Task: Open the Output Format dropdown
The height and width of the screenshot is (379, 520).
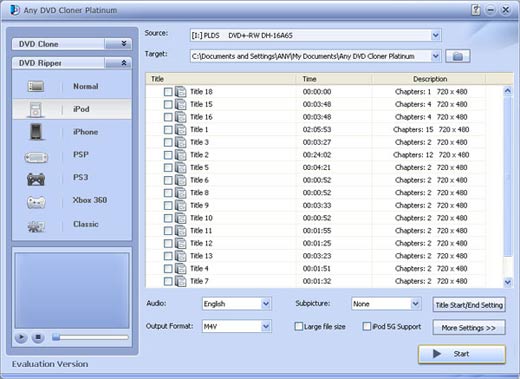Action: (x=266, y=326)
